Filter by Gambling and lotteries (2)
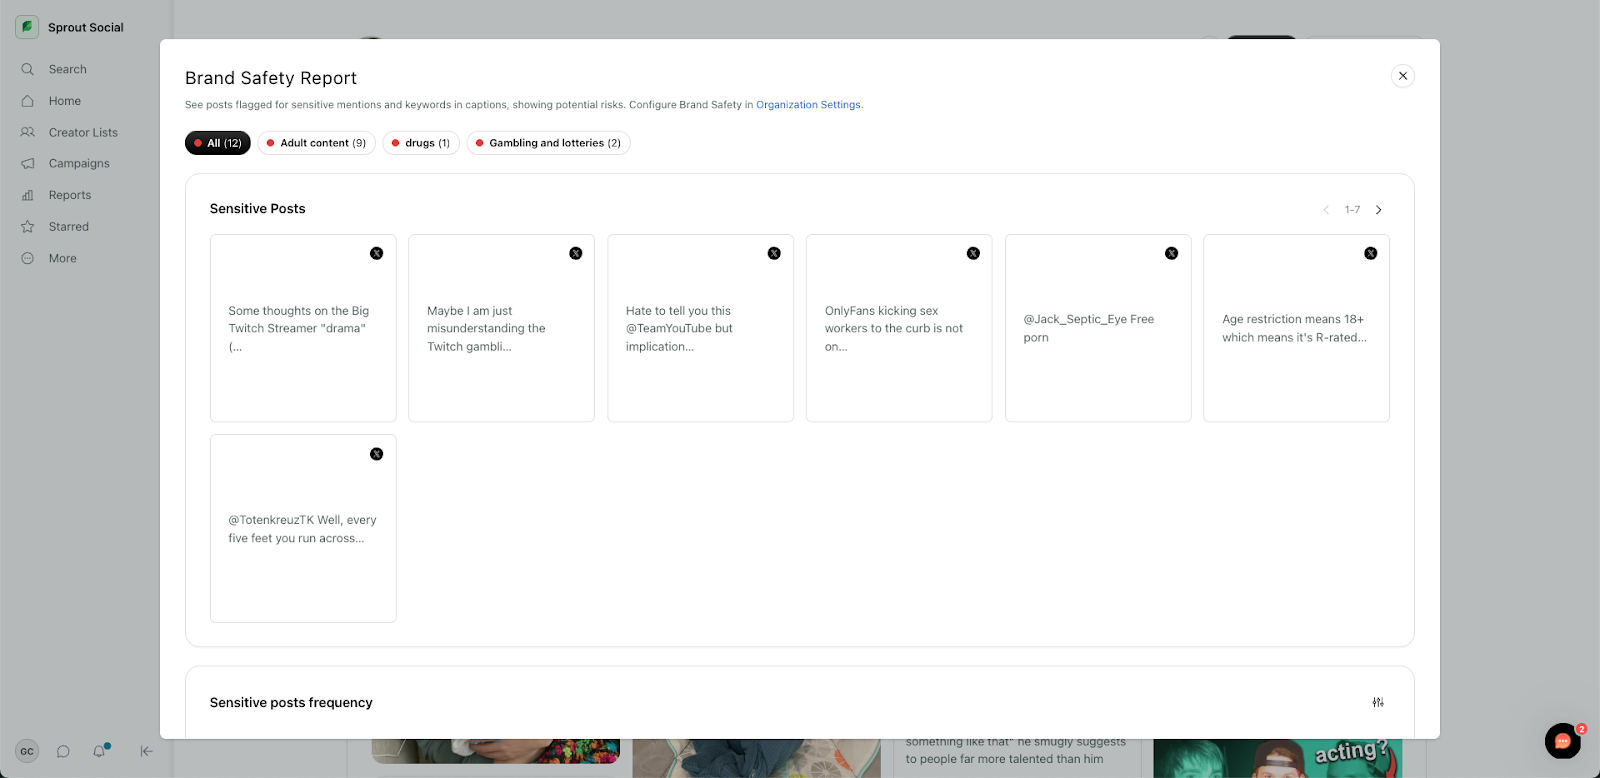 coord(549,143)
